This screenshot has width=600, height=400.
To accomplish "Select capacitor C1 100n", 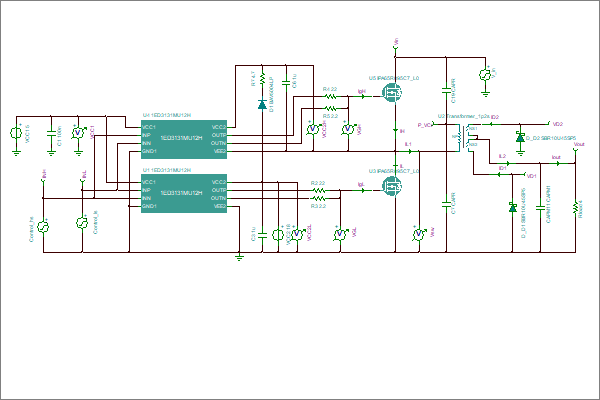I will pyautogui.click(x=51, y=133).
